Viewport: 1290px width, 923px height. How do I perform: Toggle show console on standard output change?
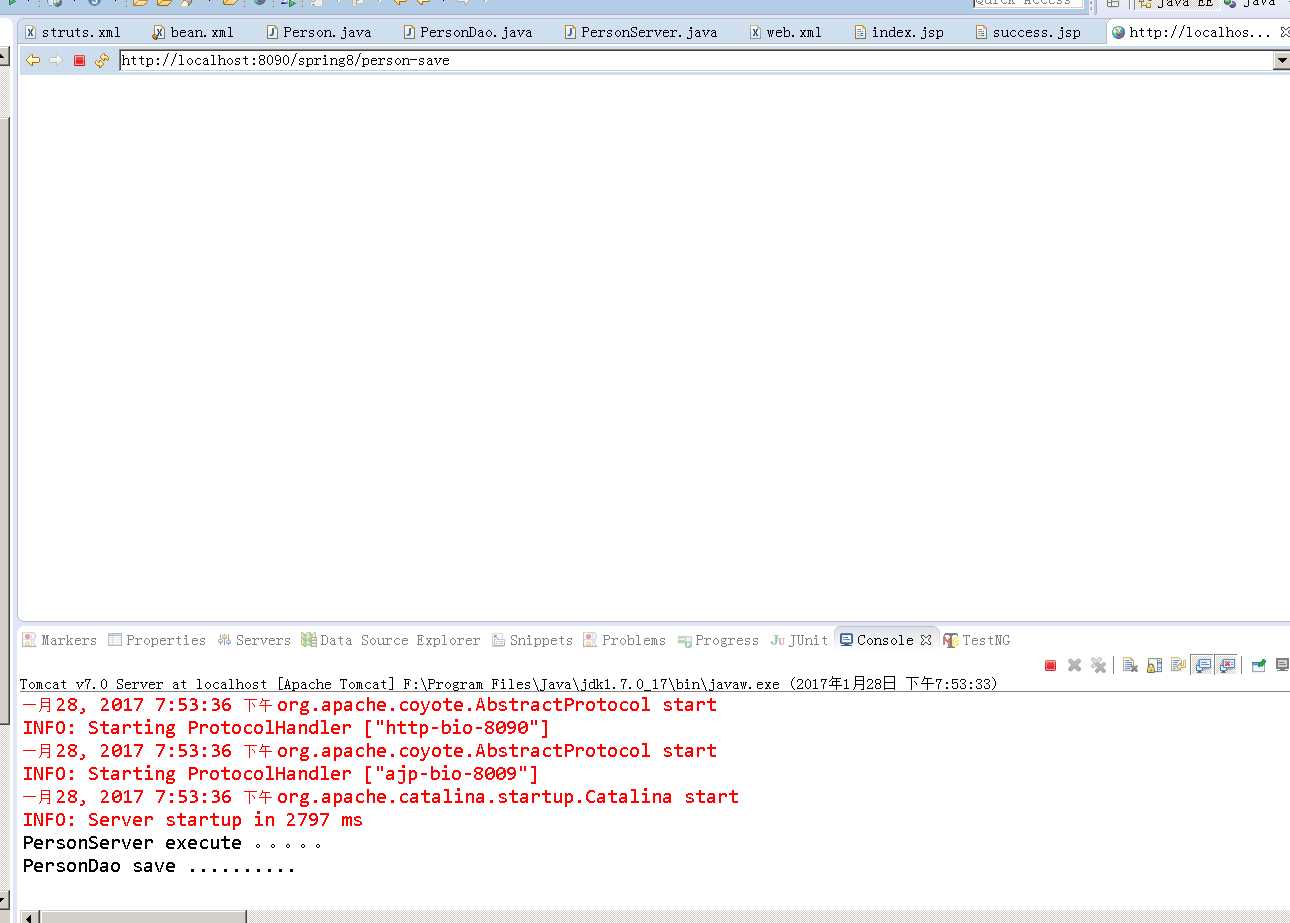click(x=1202, y=665)
